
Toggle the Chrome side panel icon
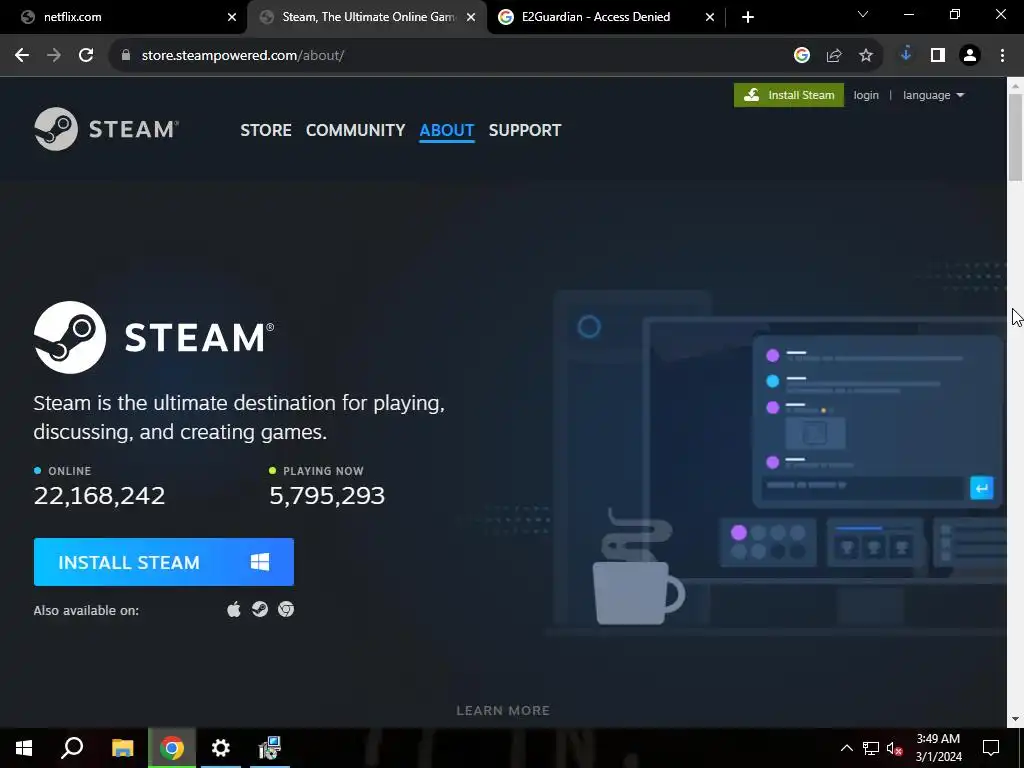click(x=938, y=56)
